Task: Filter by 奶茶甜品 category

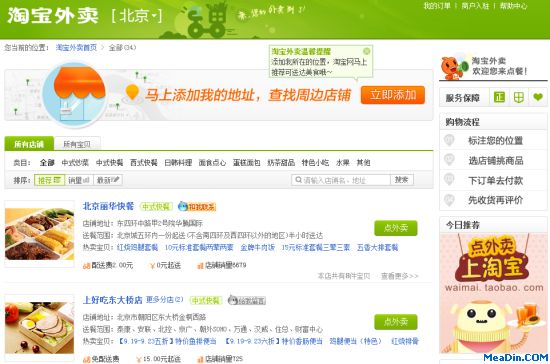Action: (x=281, y=162)
